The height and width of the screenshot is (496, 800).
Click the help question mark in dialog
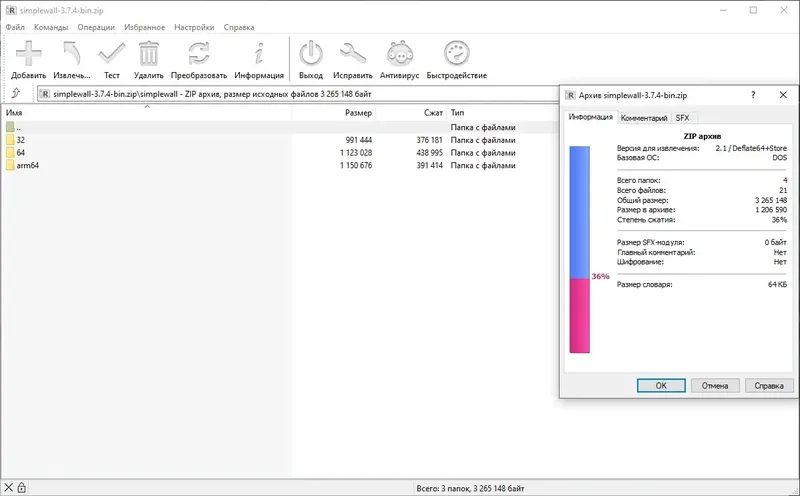tap(753, 95)
